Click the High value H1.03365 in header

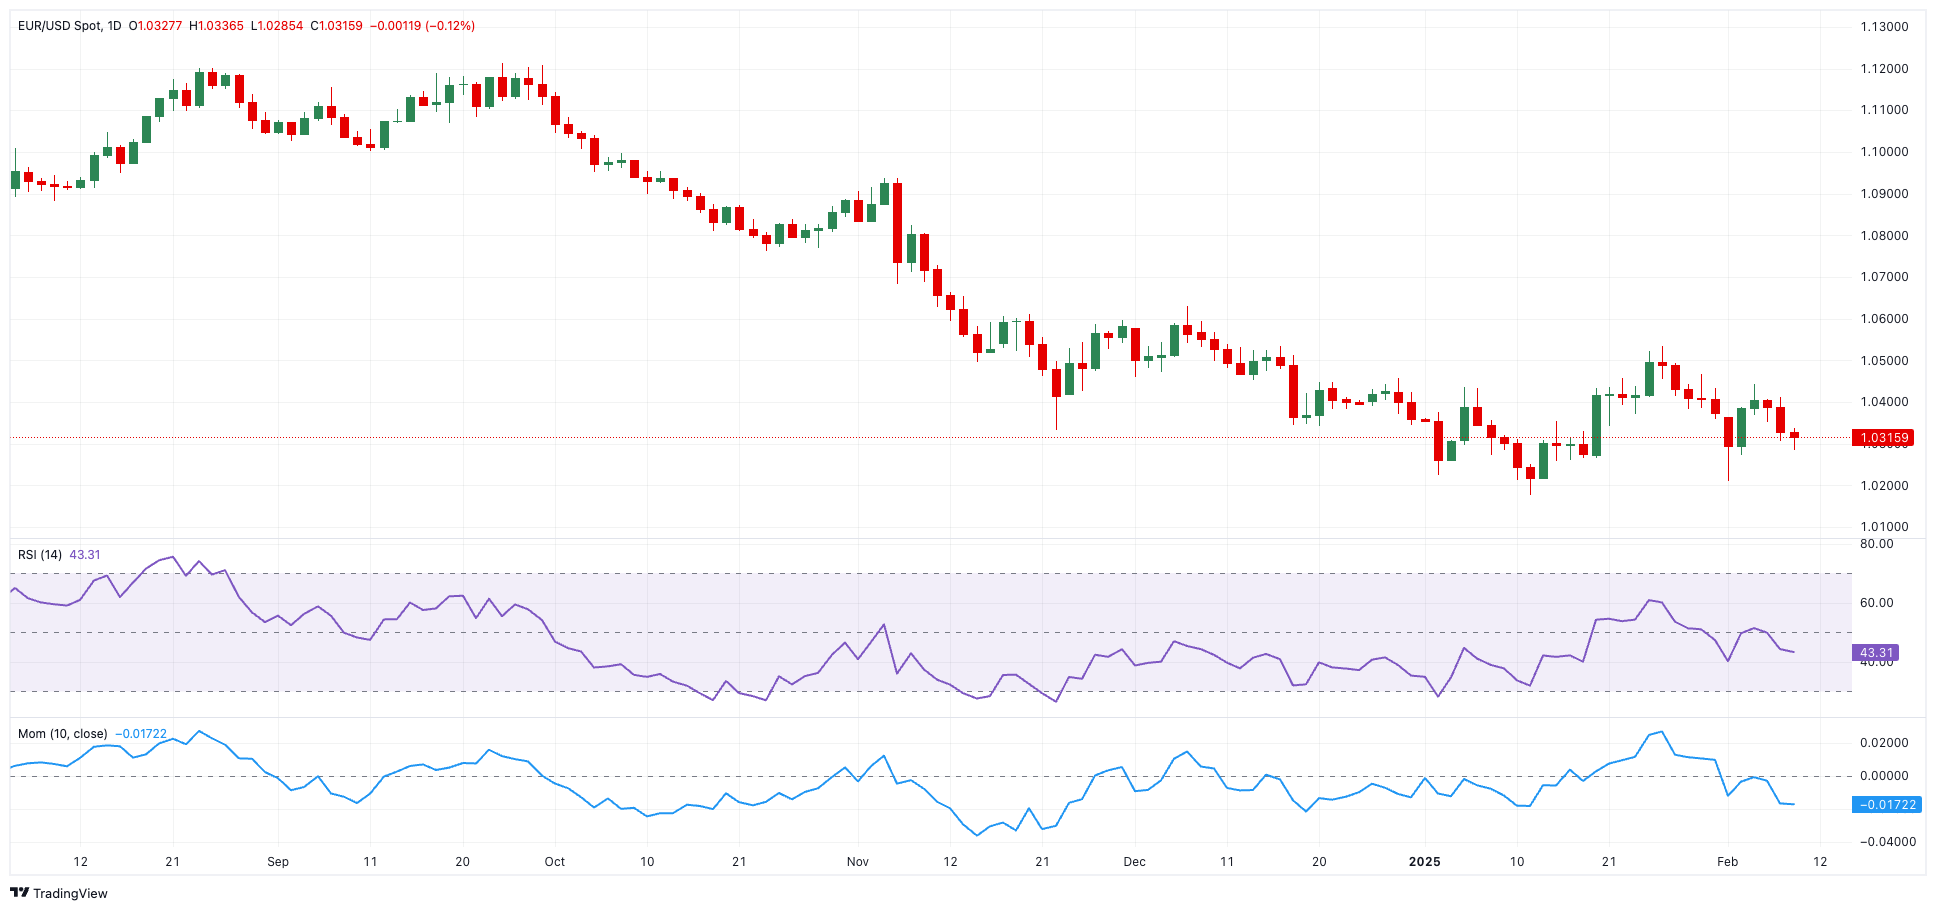[x=216, y=26]
